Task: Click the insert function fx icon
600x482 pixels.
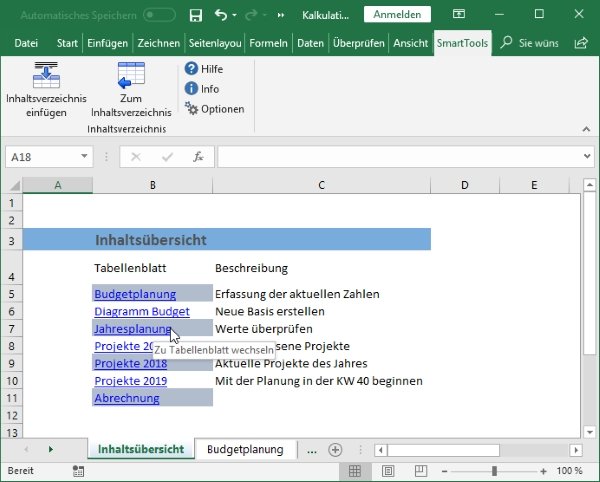Action: [198, 157]
